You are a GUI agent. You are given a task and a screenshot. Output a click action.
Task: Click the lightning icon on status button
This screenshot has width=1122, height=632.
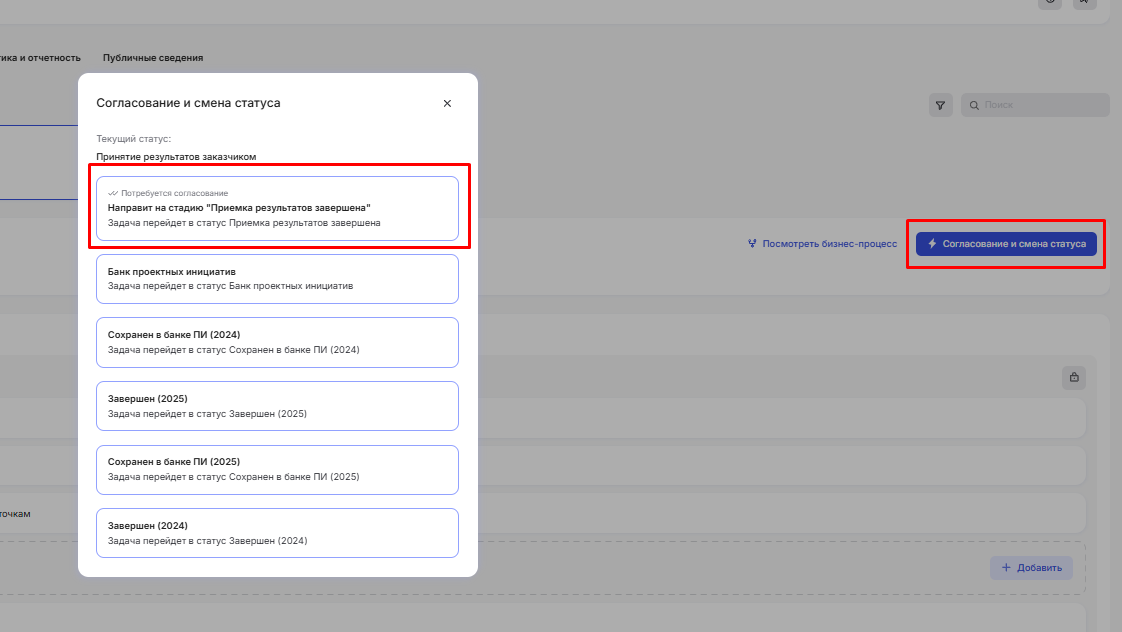[932, 244]
